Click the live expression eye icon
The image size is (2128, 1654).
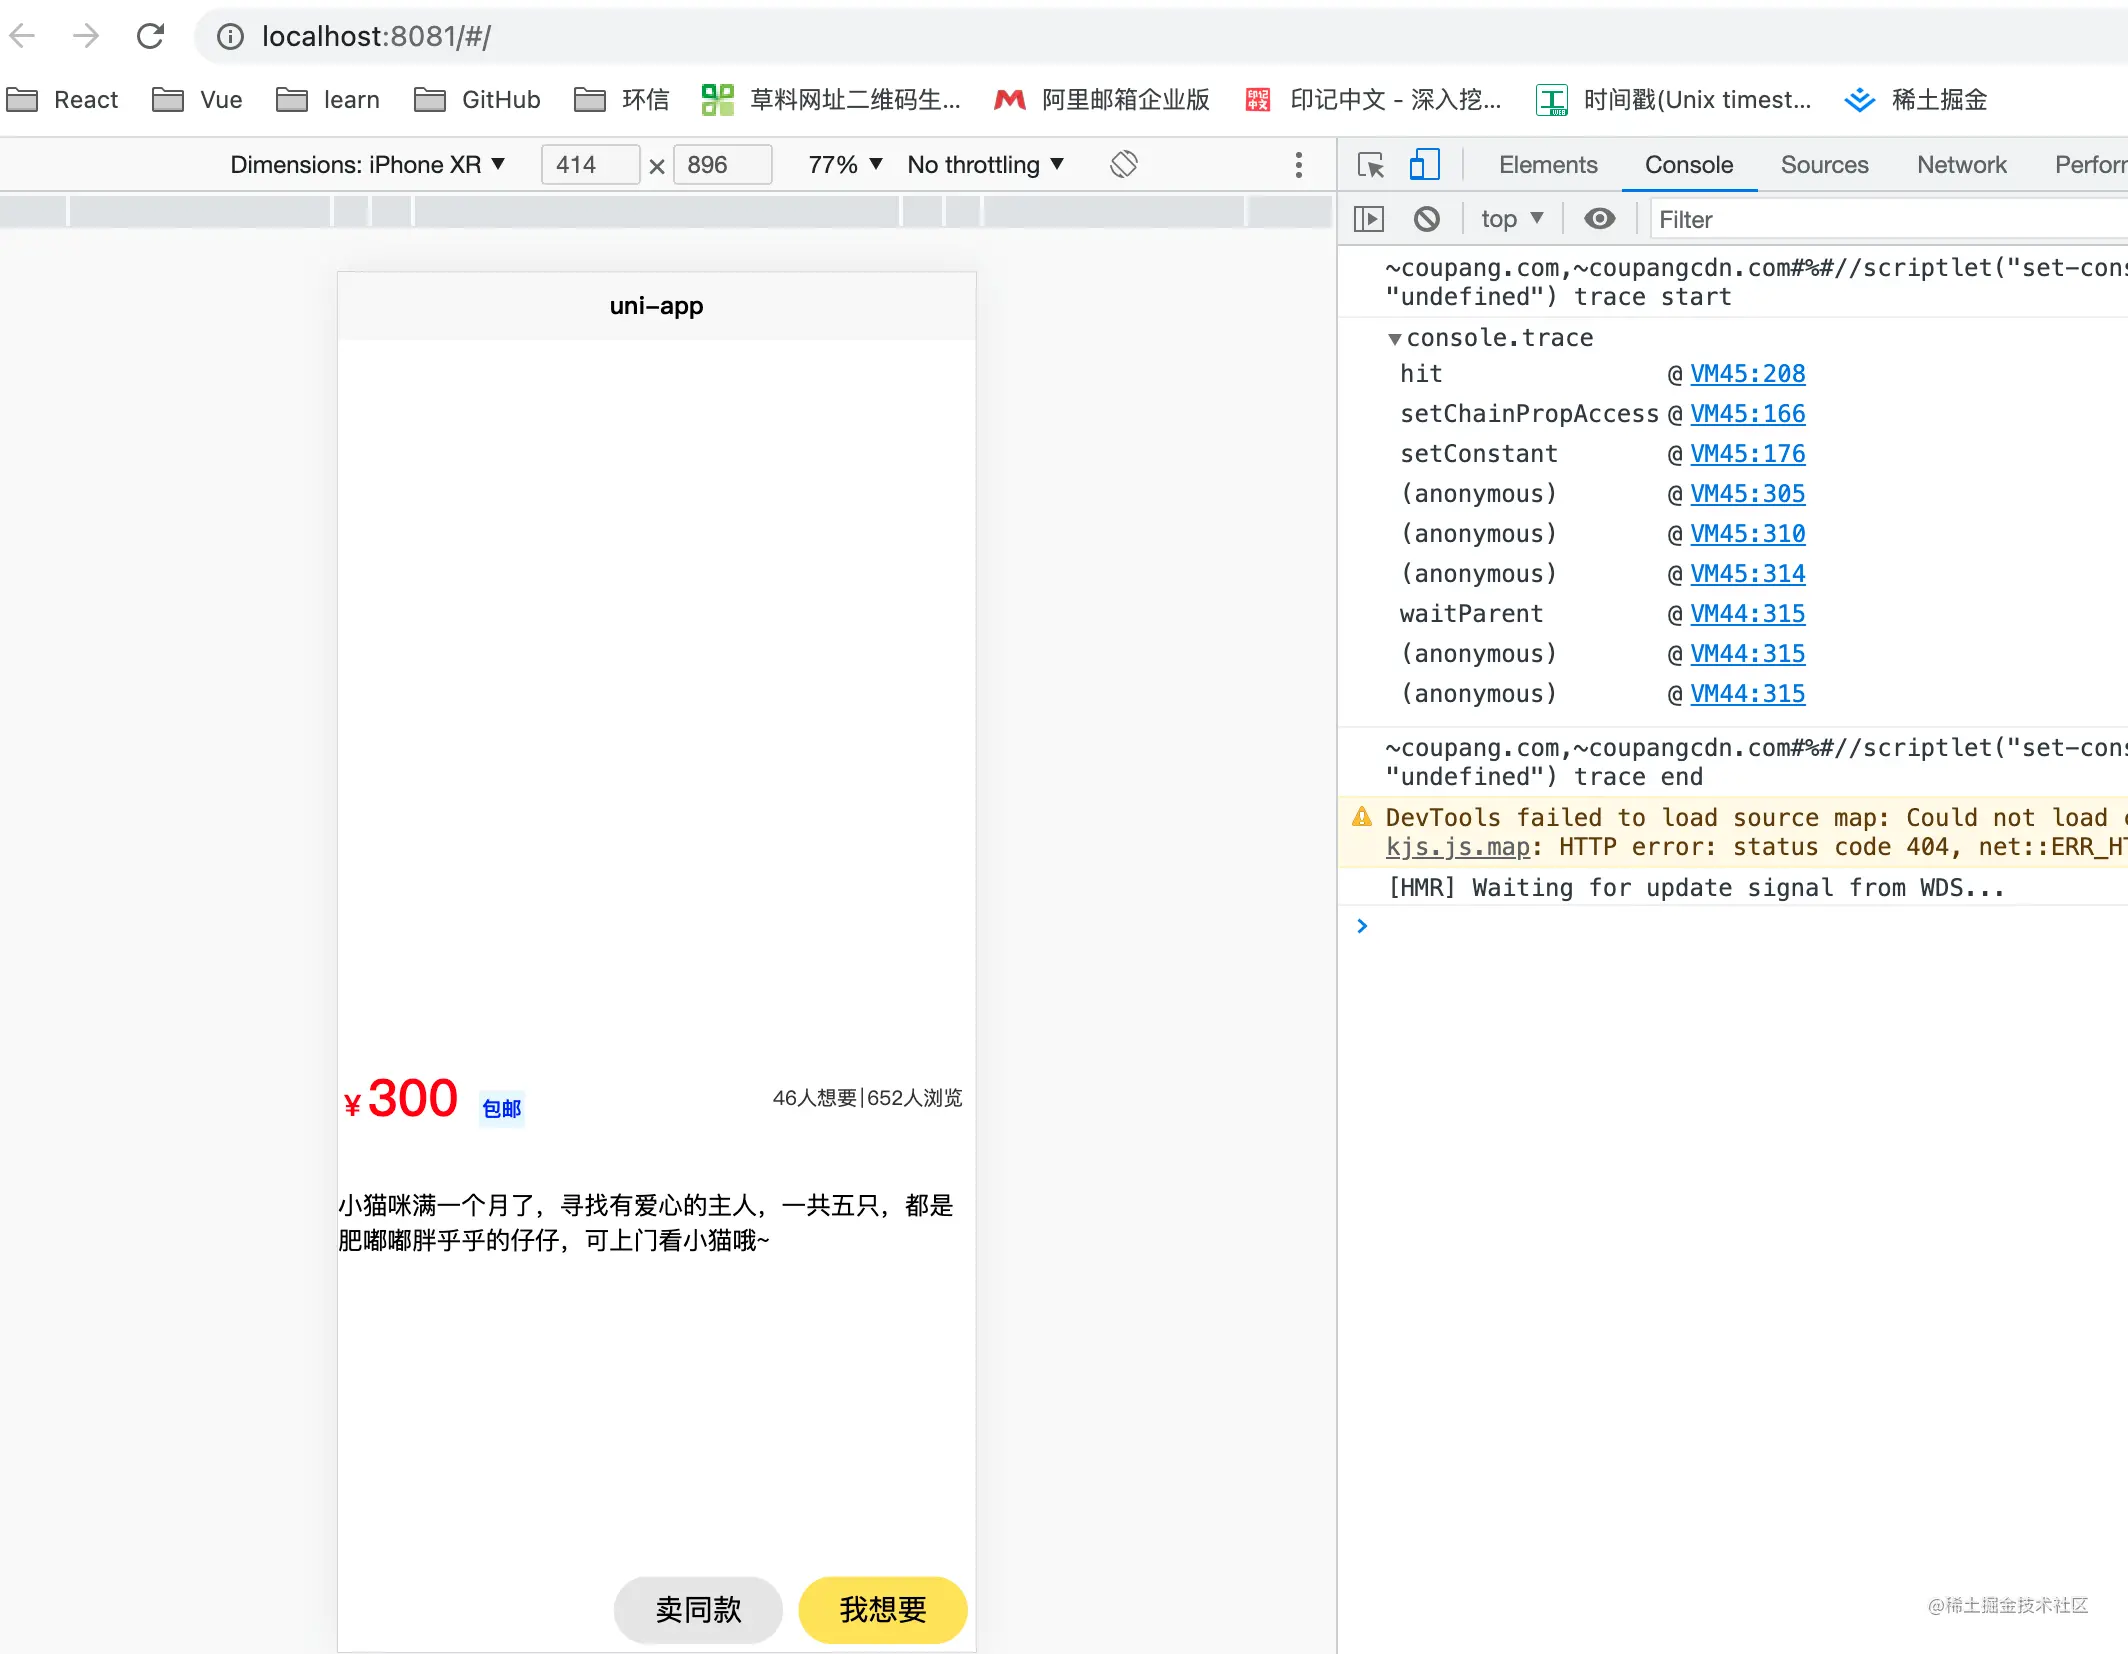pos(1599,219)
